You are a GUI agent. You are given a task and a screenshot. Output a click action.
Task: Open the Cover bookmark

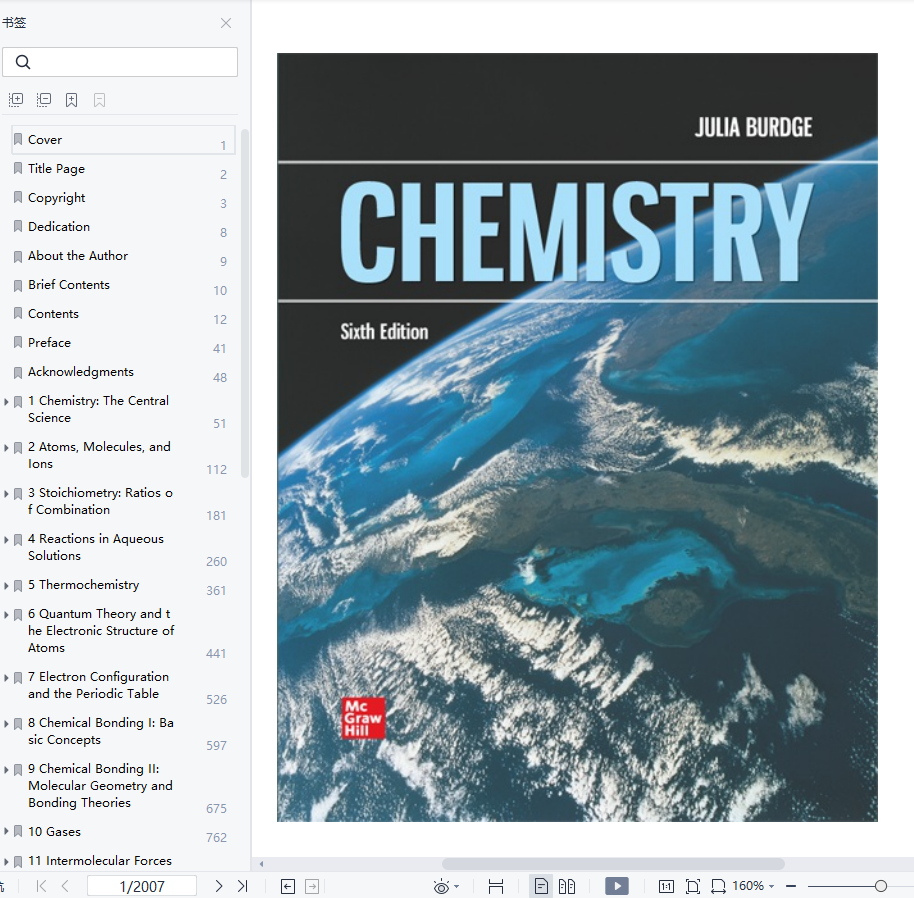pyautogui.click(x=123, y=140)
